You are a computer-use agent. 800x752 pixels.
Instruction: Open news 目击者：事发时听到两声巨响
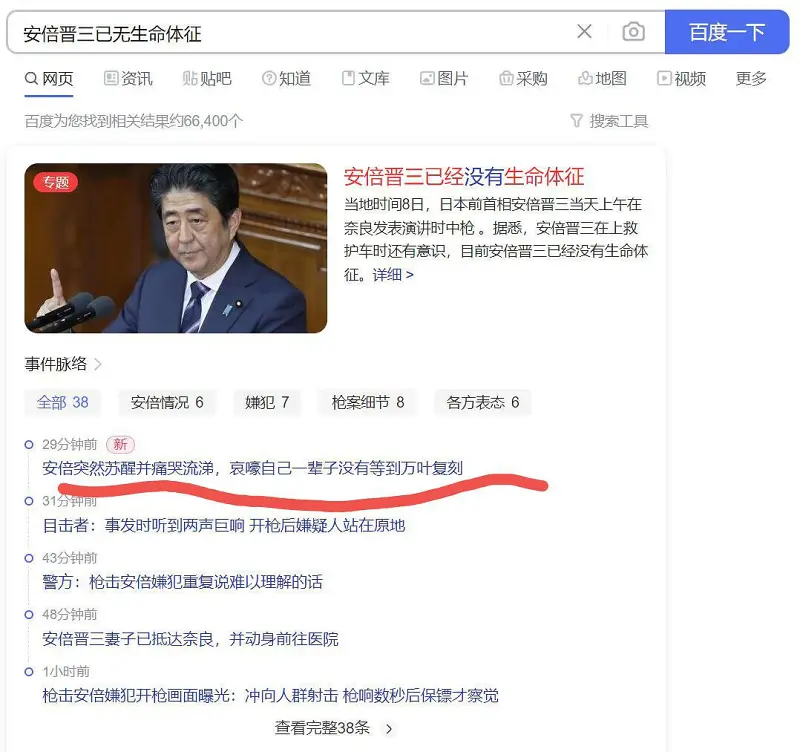tap(224, 525)
